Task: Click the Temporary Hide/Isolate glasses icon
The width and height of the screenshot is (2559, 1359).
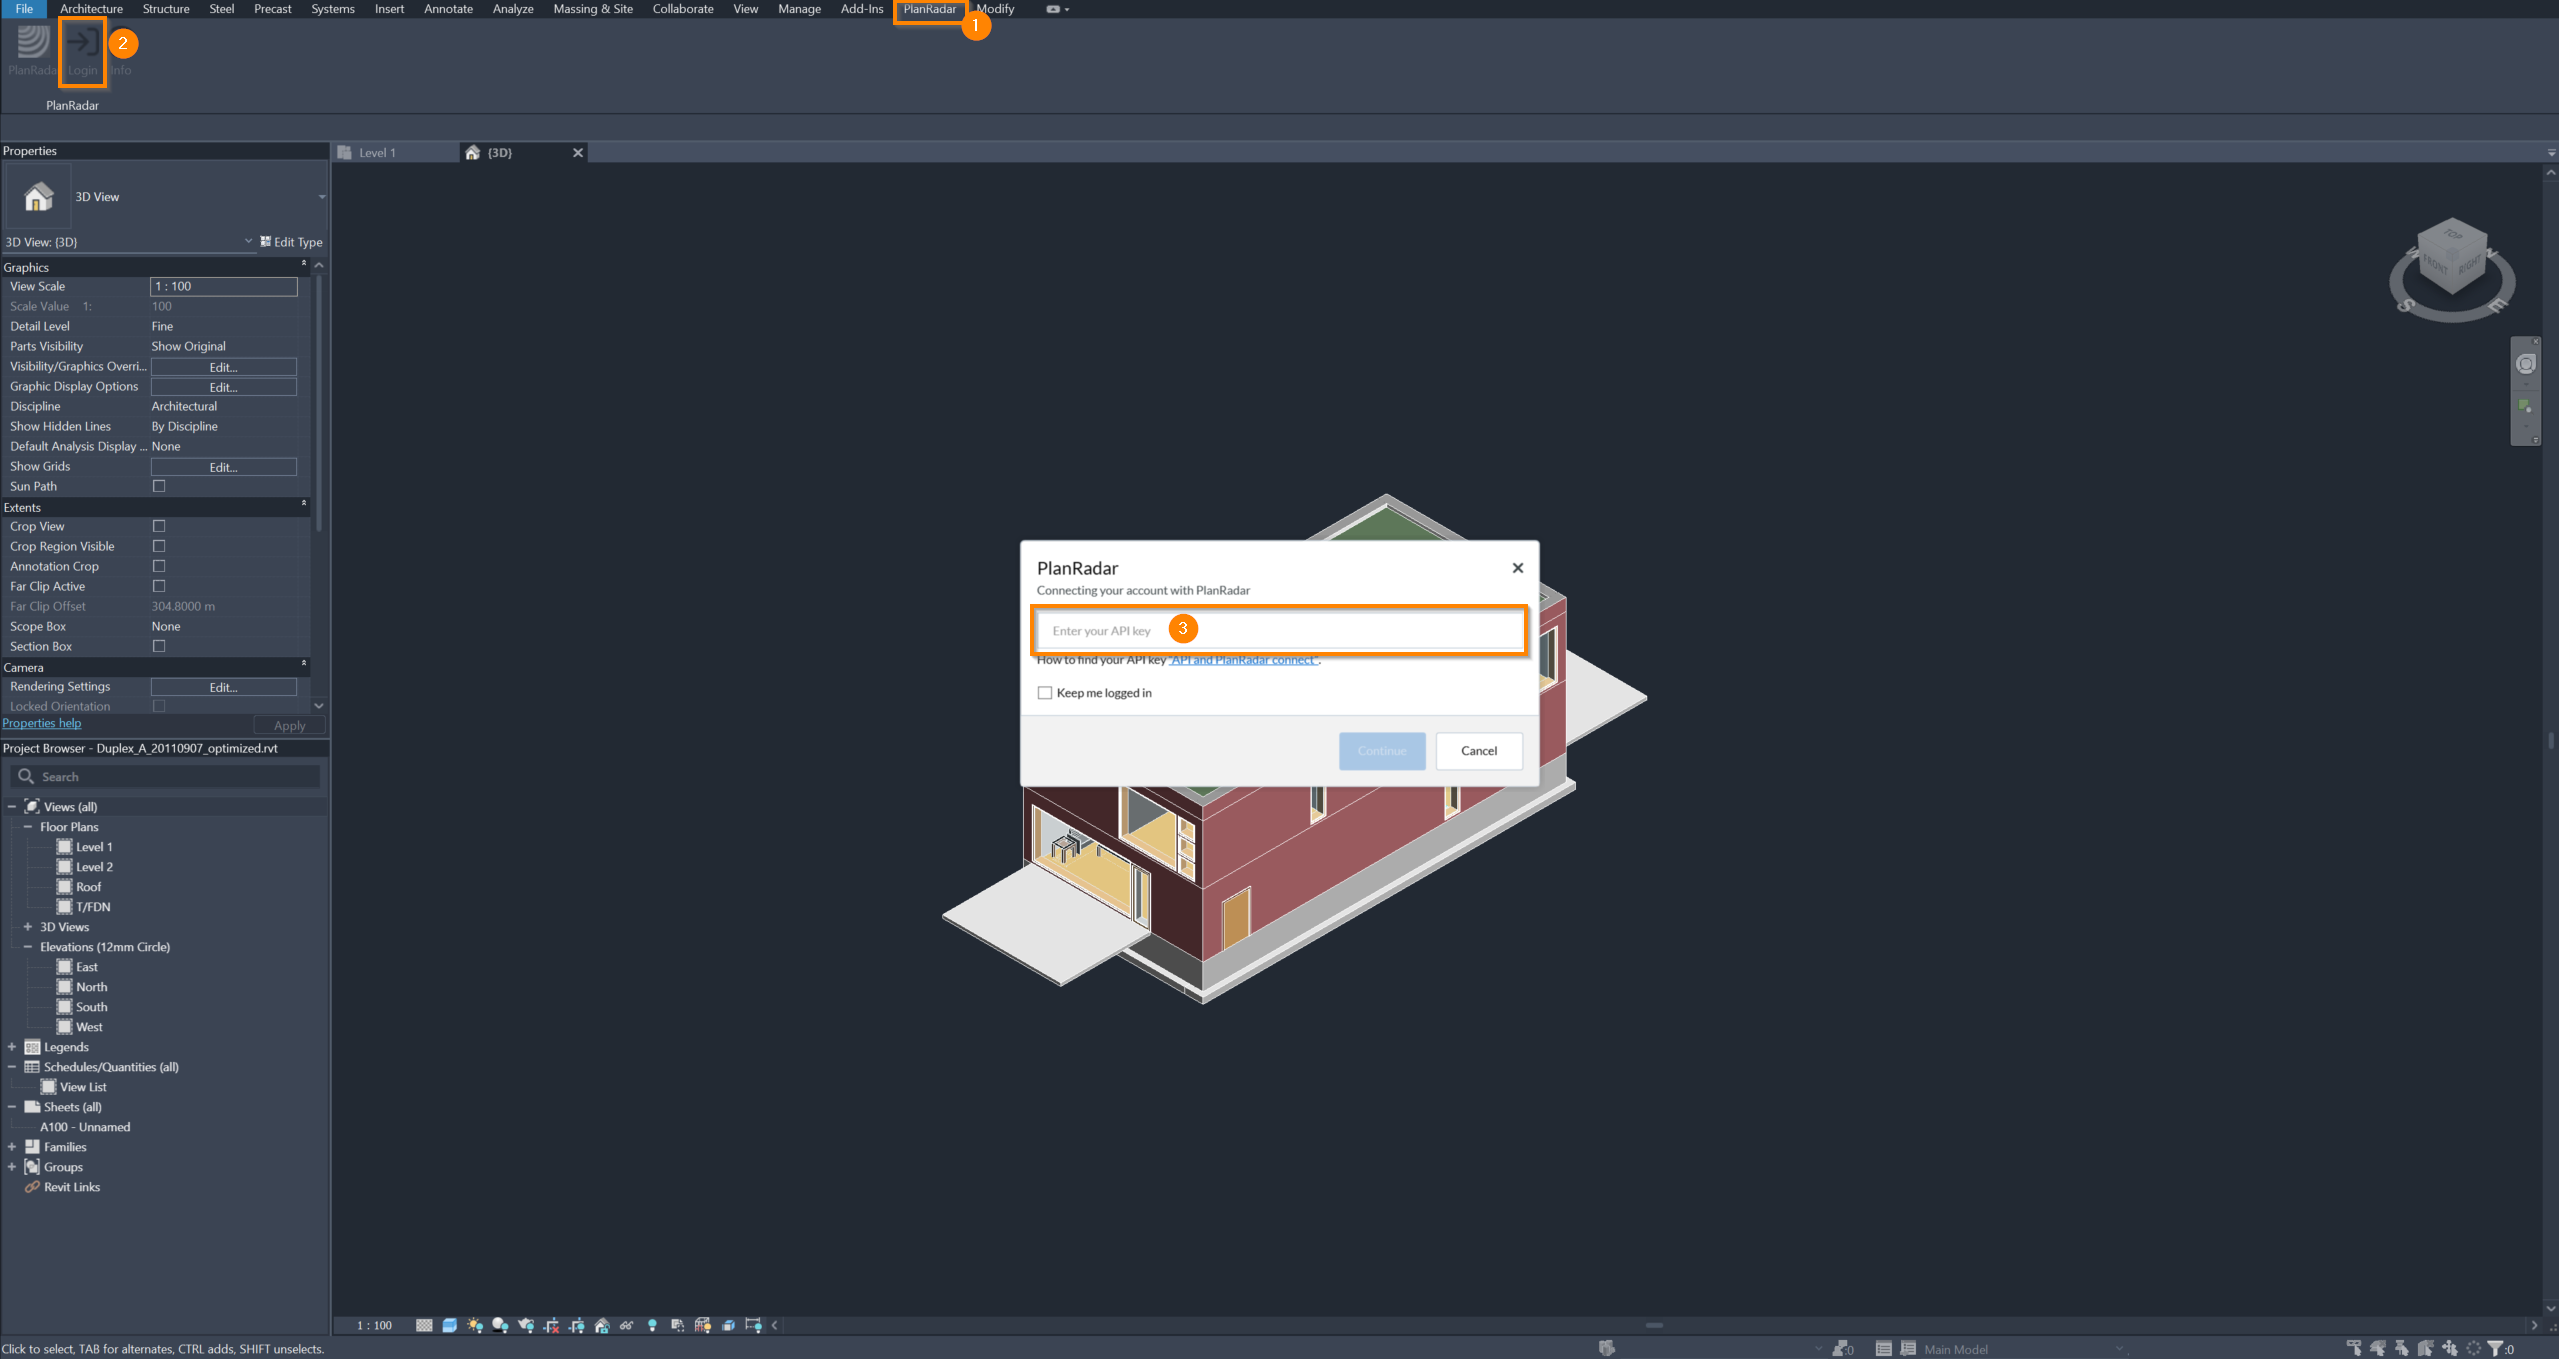Action: 626,1325
